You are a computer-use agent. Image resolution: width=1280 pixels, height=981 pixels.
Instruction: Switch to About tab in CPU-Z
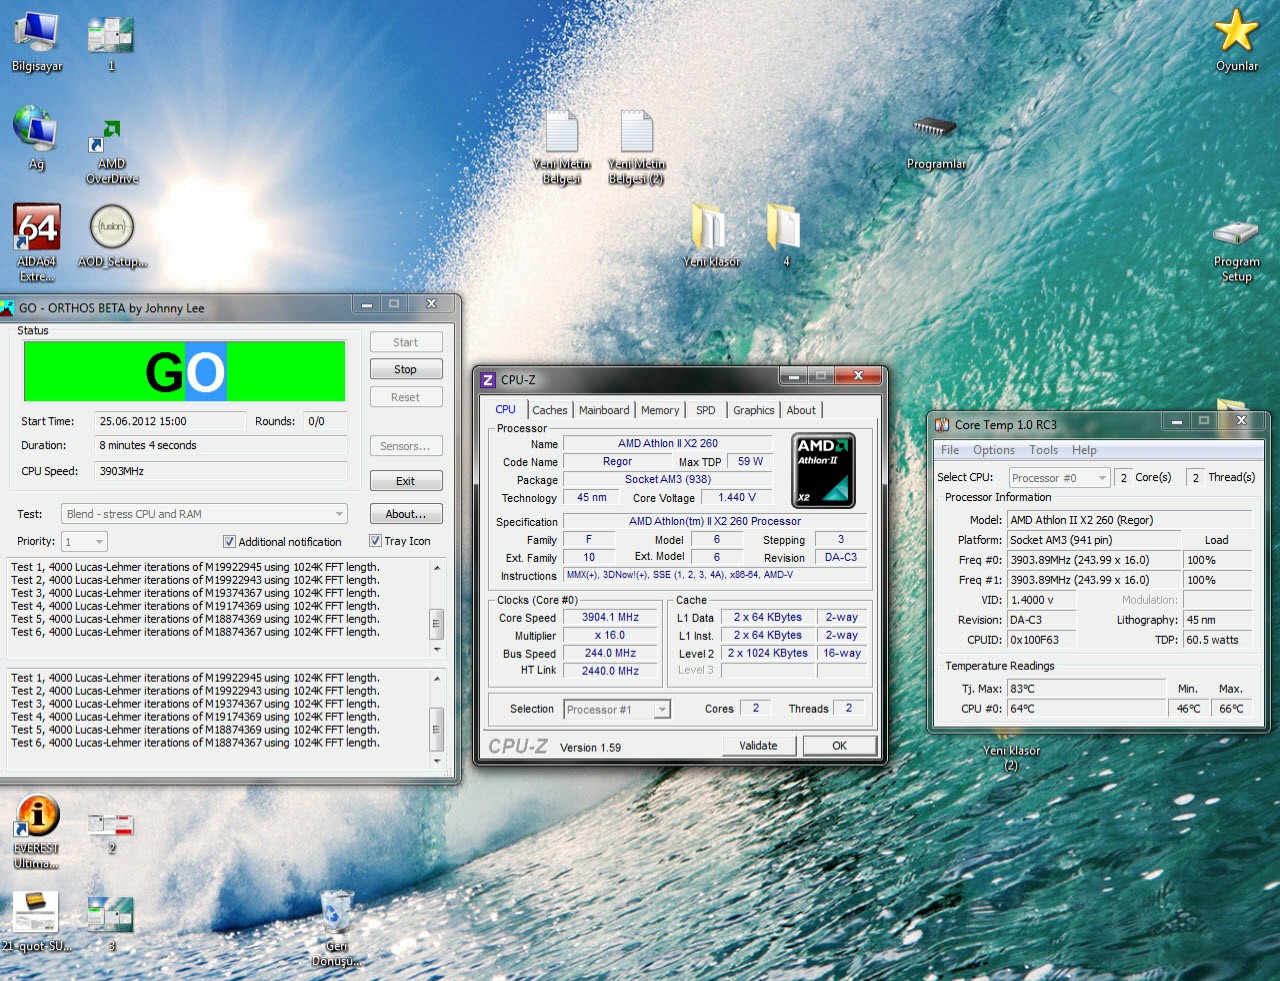[801, 410]
